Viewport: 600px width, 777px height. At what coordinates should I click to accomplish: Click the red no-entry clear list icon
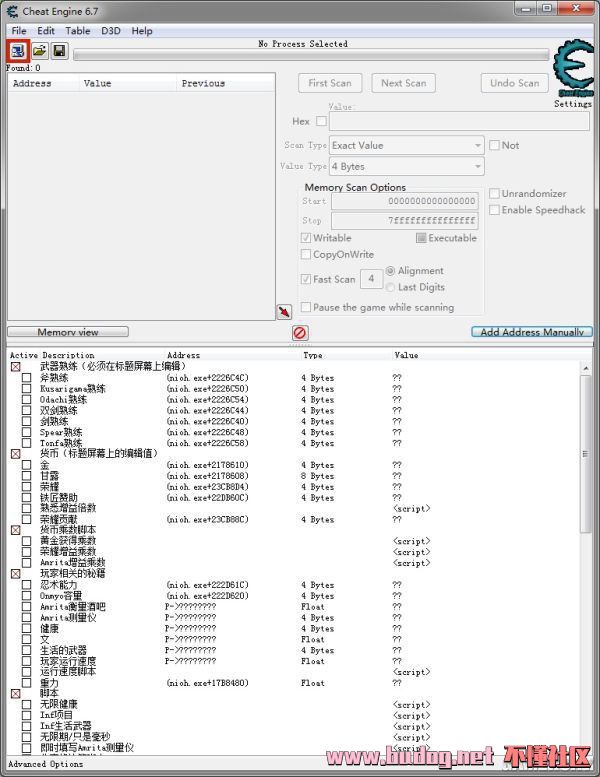pyautogui.click(x=299, y=332)
